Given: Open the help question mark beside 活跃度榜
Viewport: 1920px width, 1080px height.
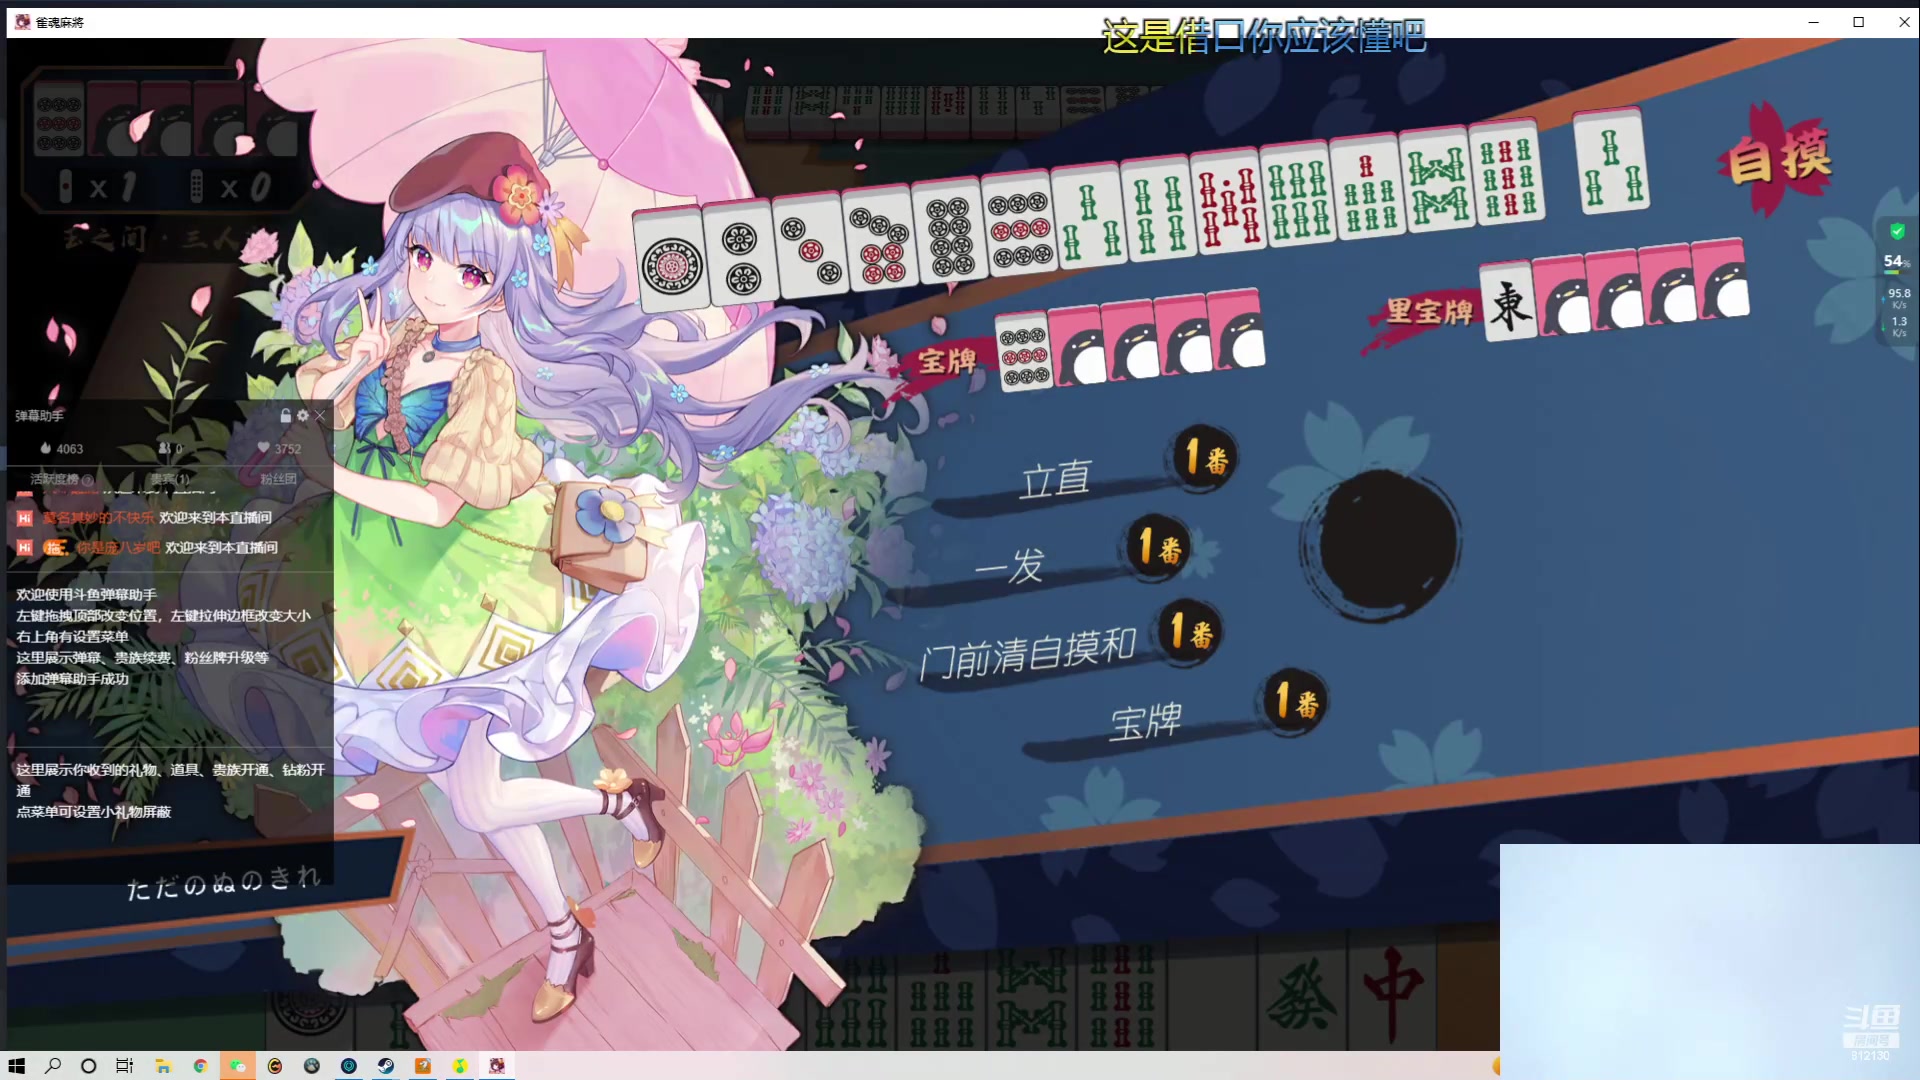Looking at the screenshot, I should pos(88,480).
